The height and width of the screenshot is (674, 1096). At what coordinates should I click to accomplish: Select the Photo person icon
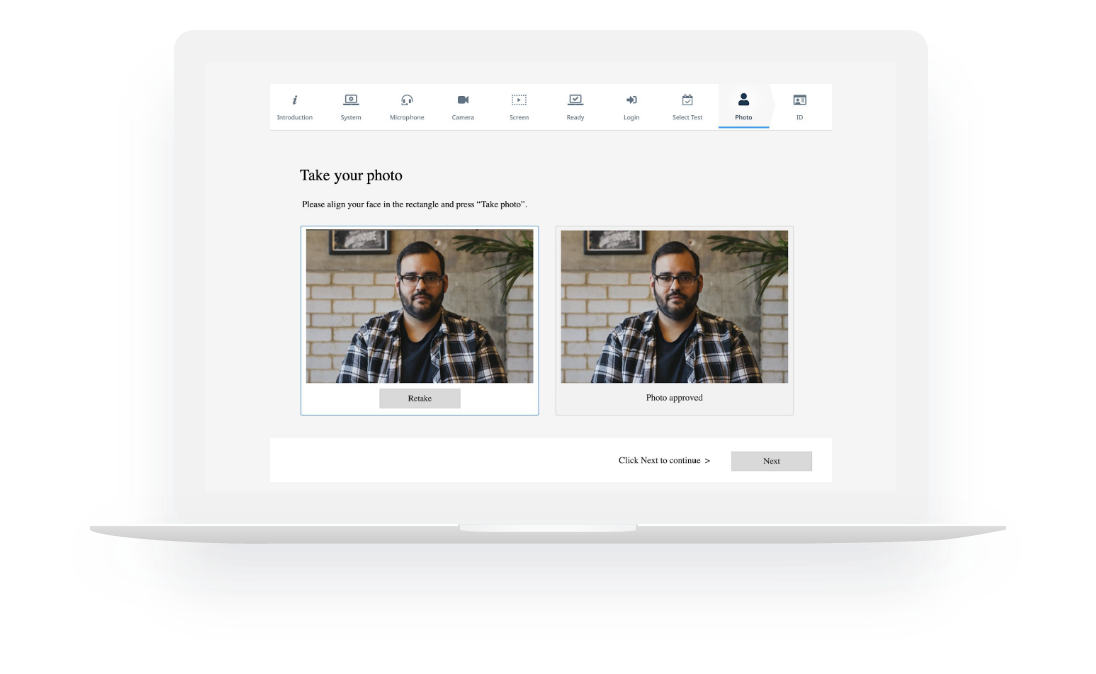743,99
